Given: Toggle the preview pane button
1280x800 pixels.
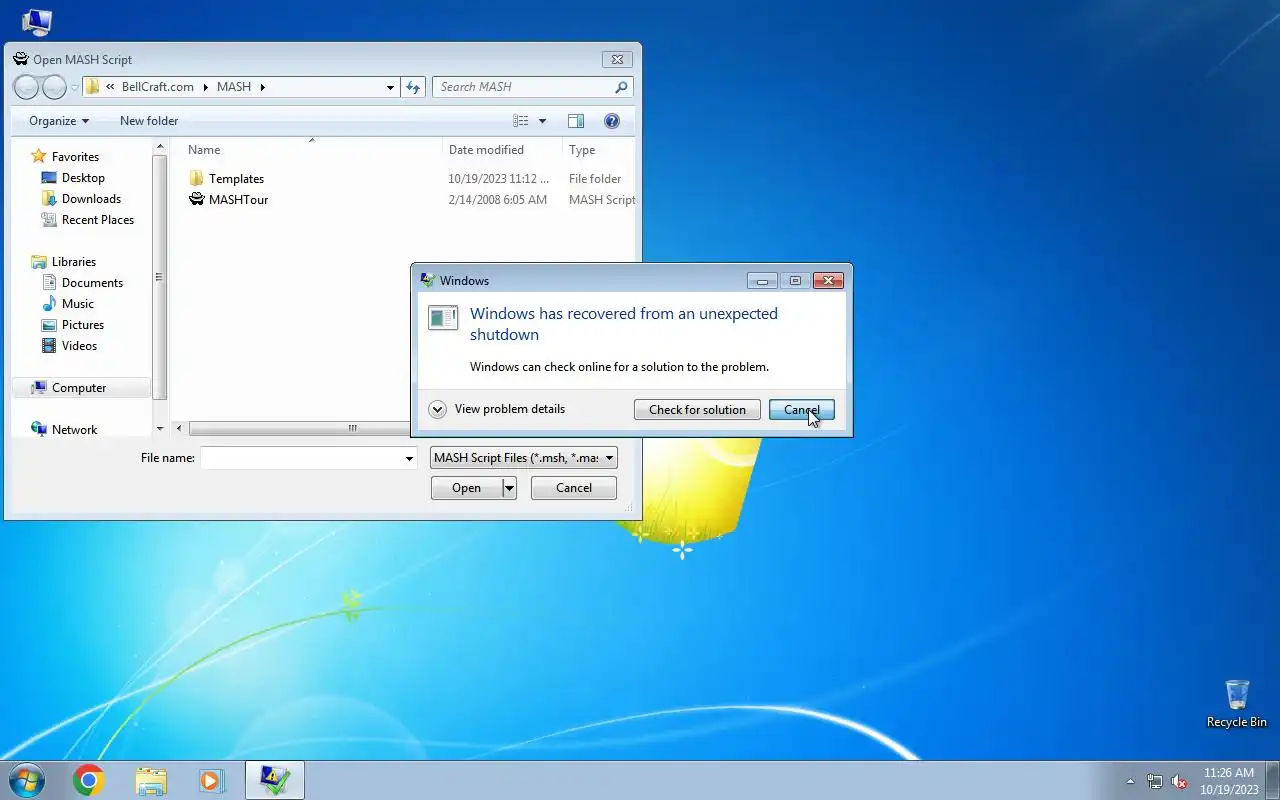Looking at the screenshot, I should [576, 121].
